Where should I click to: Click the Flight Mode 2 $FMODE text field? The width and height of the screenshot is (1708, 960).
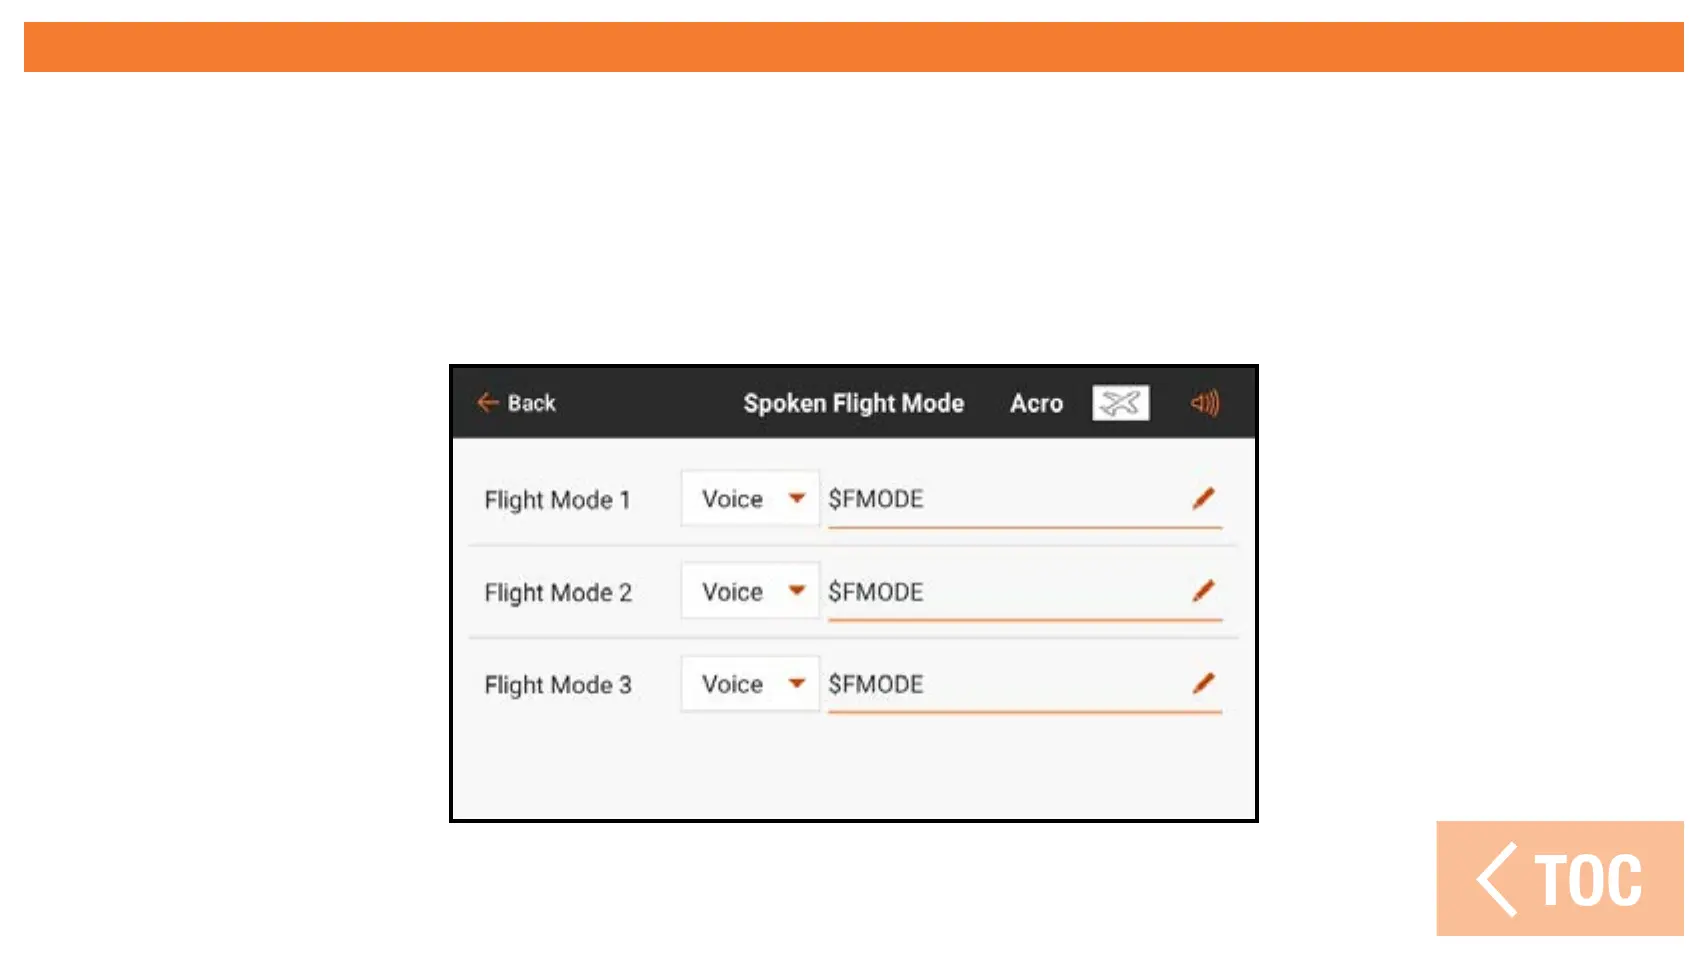click(1000, 592)
